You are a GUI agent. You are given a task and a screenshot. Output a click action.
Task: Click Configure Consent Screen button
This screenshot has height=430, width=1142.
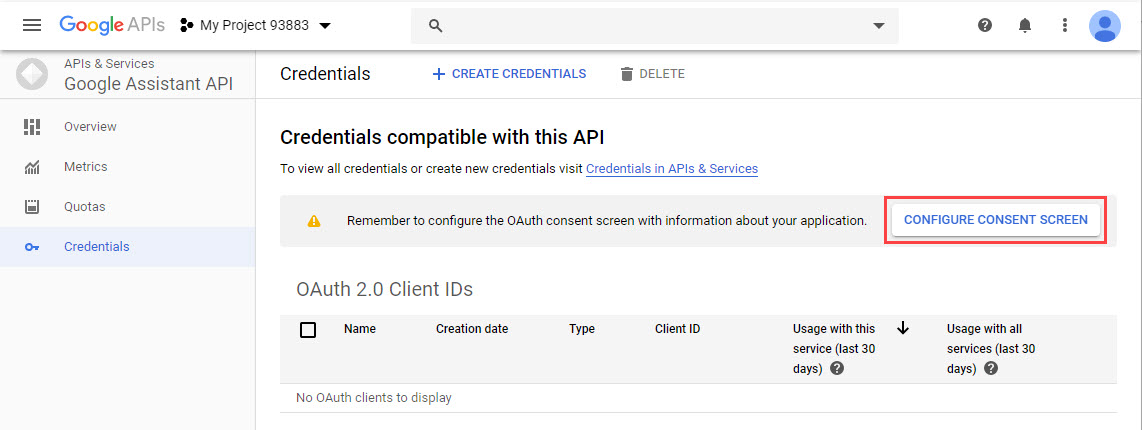click(x=996, y=219)
